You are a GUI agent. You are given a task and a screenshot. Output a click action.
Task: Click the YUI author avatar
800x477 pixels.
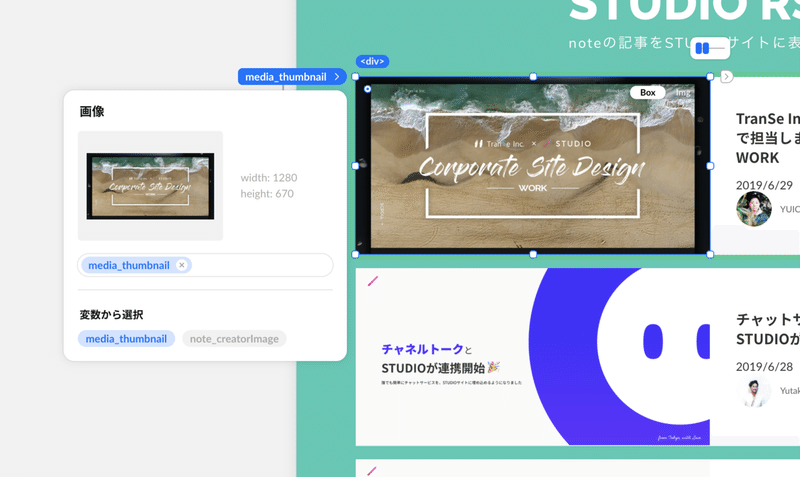pyautogui.click(x=754, y=209)
